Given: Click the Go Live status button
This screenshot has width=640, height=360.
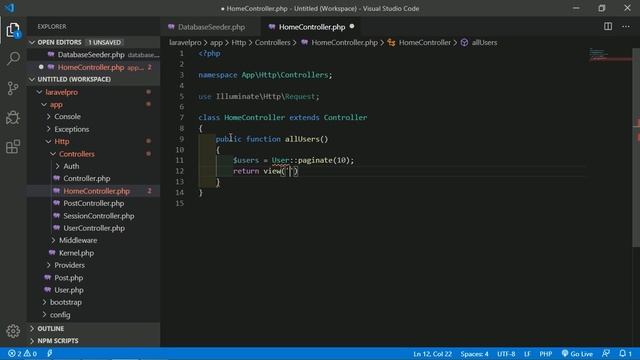Looking at the screenshot, I should (x=577, y=353).
